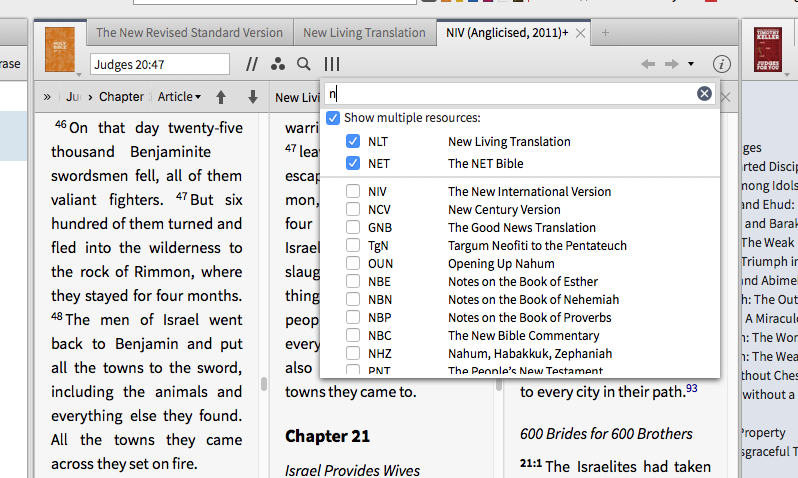Check the NIV resource checkbox
Viewport: 798px width, 478px height.
pos(353,191)
